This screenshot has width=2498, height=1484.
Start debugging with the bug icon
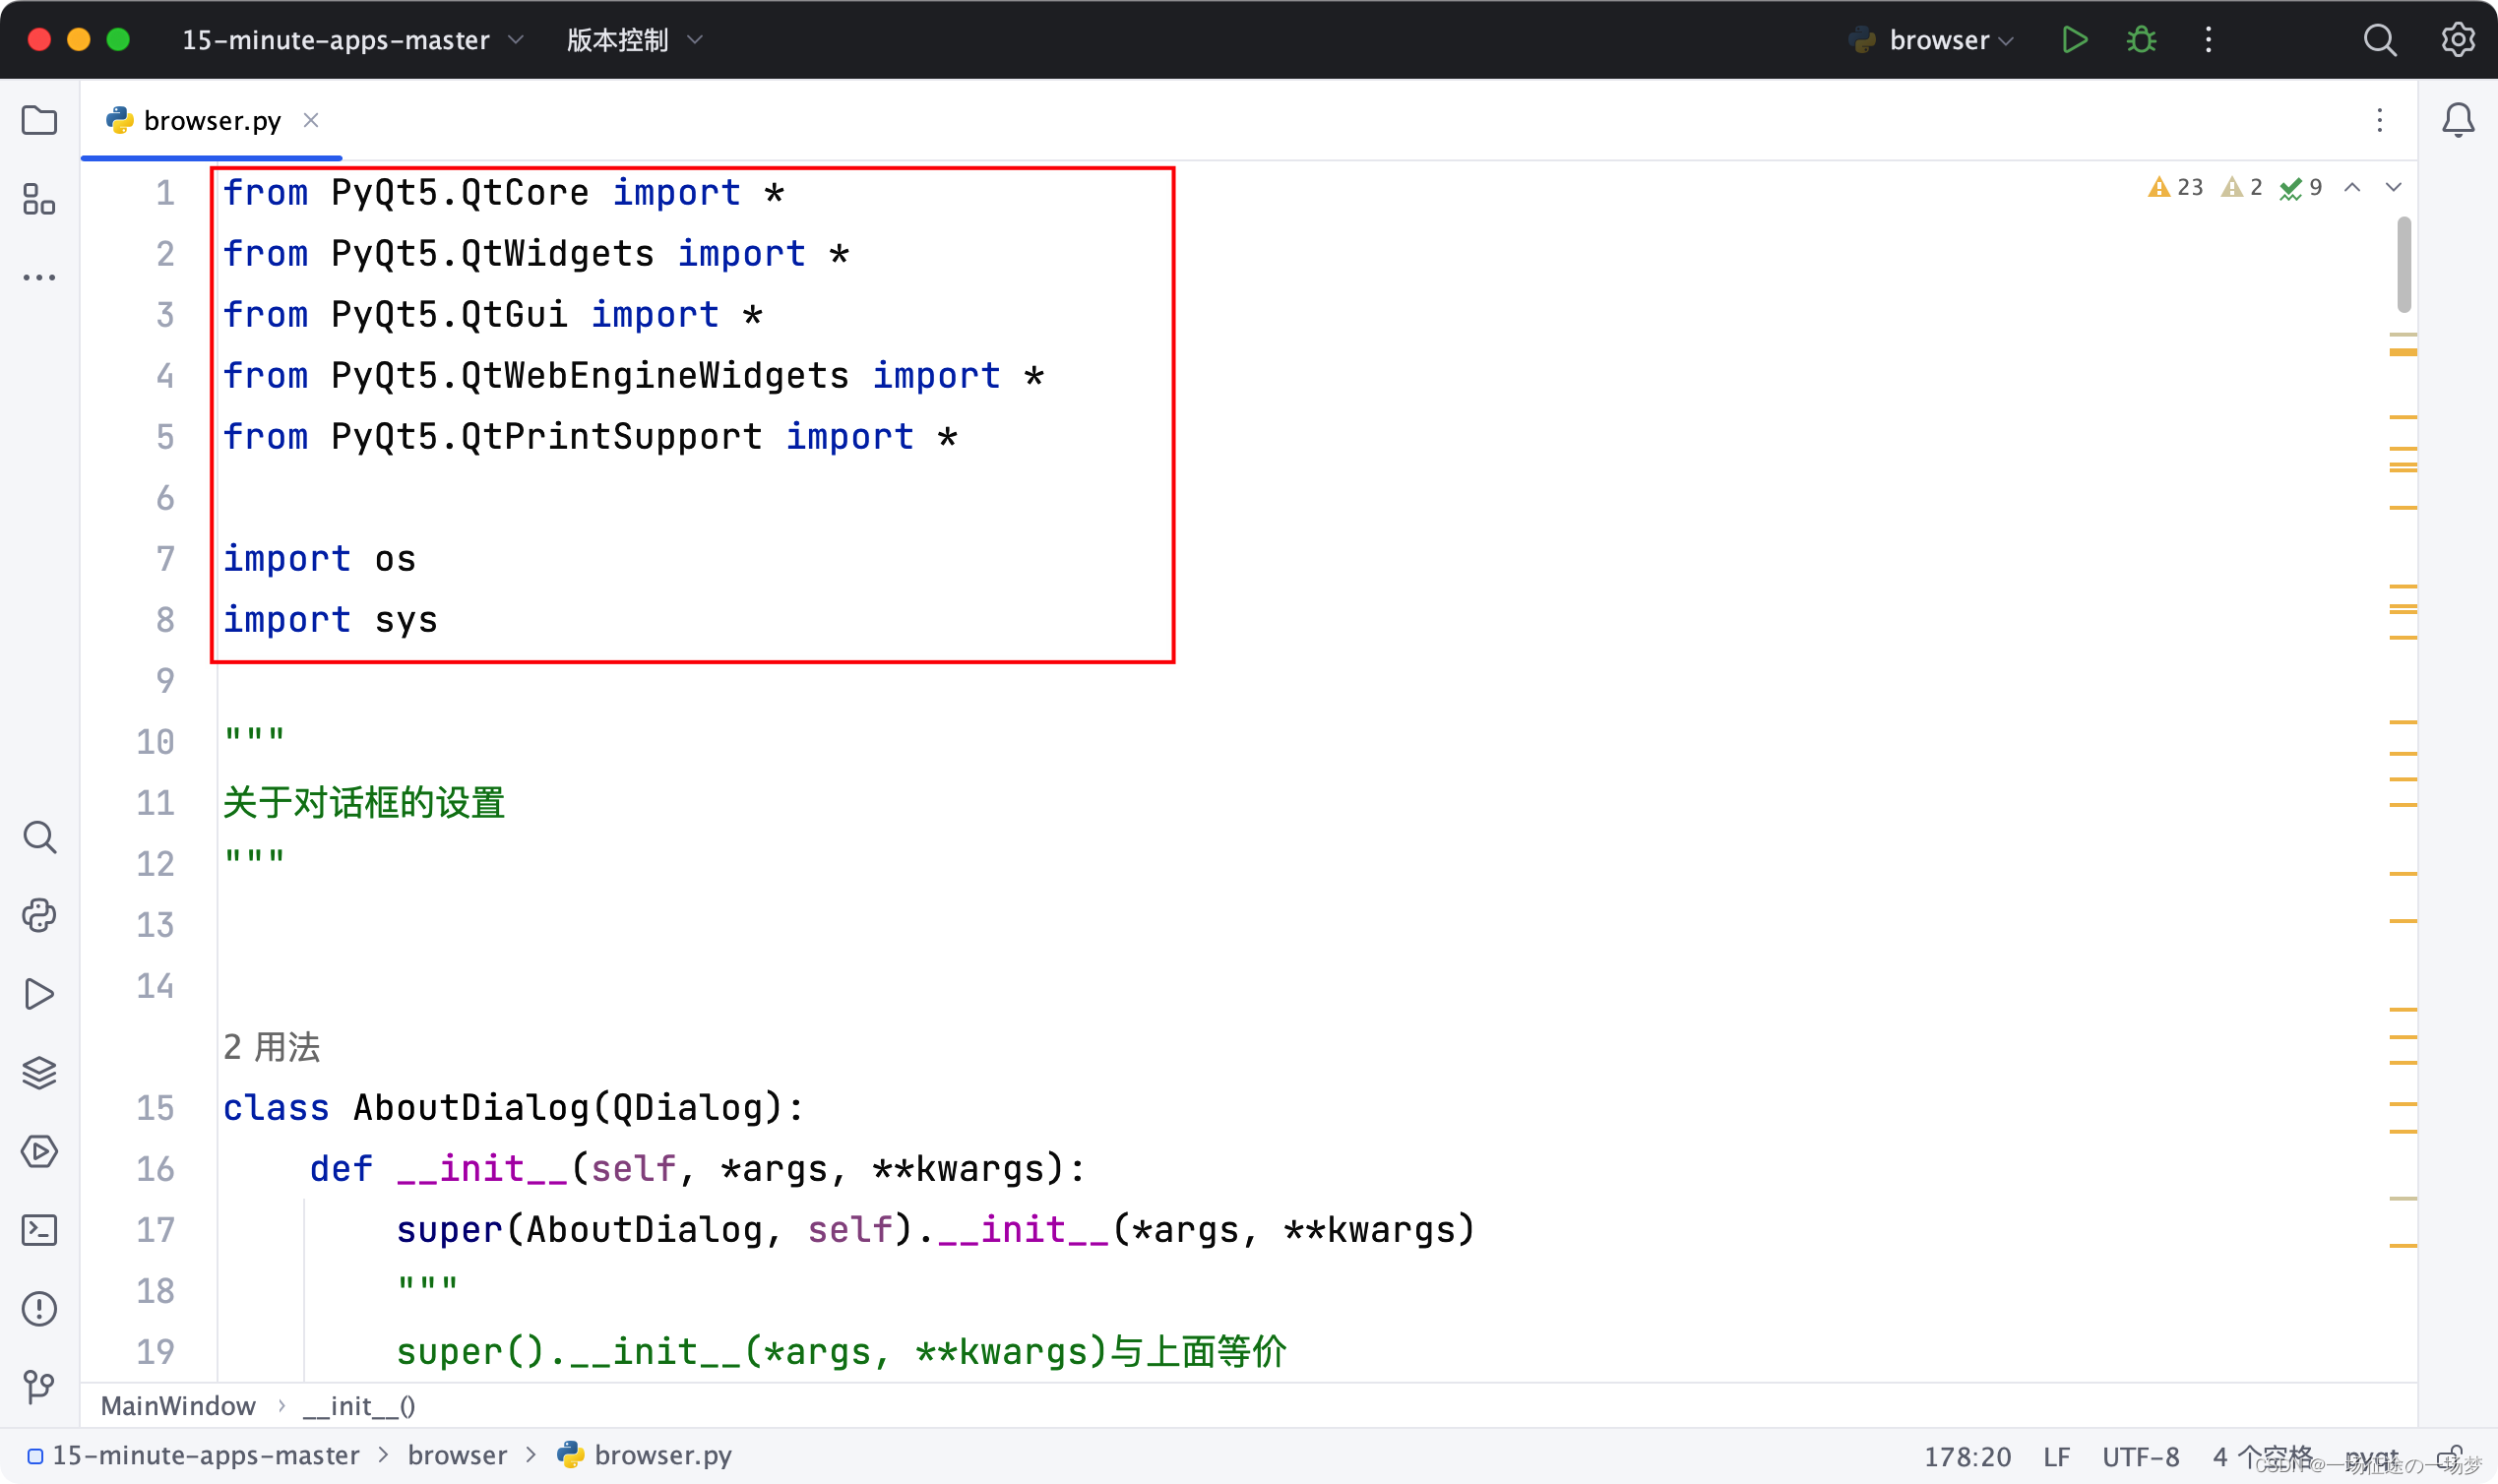tap(2141, 40)
